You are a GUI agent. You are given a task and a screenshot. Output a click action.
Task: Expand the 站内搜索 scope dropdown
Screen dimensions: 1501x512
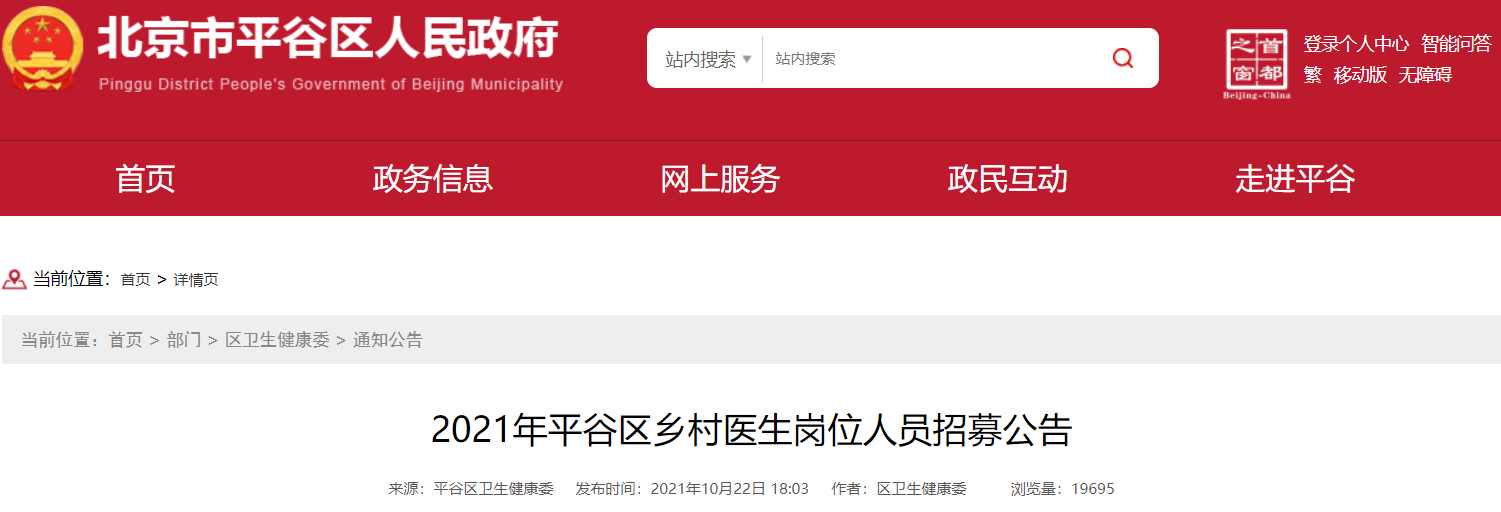click(x=707, y=59)
